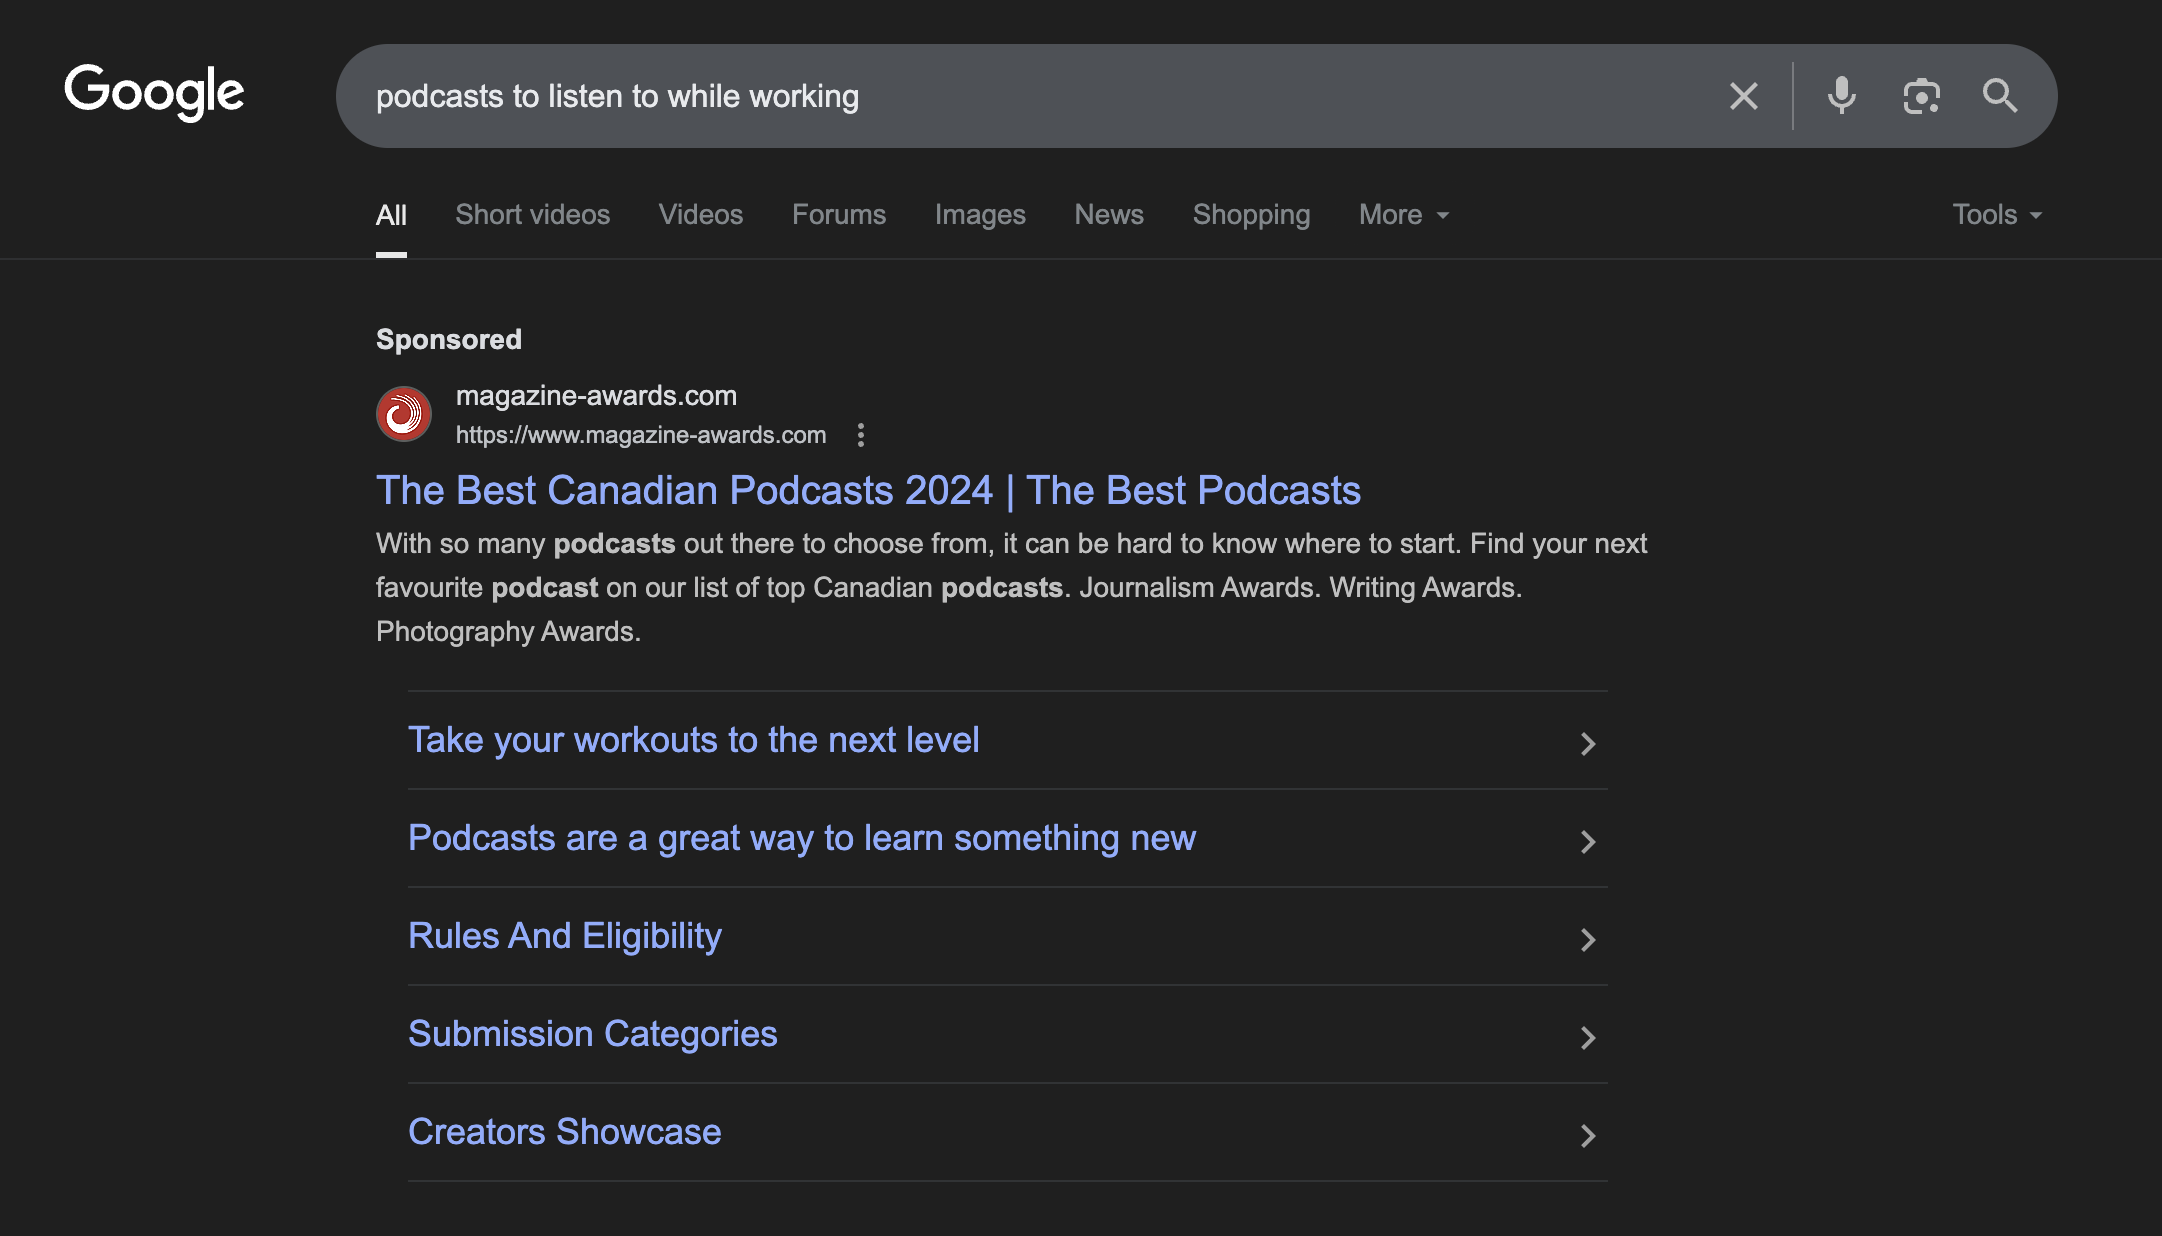The image size is (2162, 1236).
Task: Expand the More dropdown menu
Action: 1404,215
